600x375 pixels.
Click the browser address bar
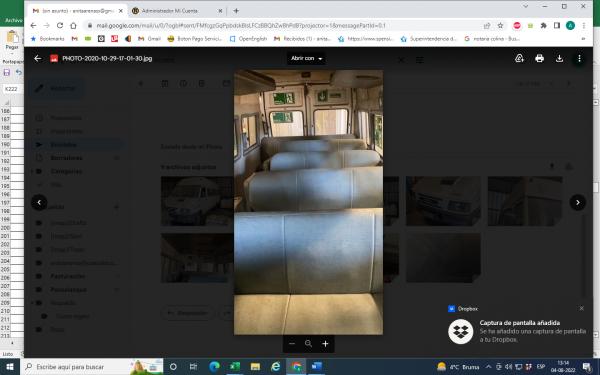click(283, 26)
